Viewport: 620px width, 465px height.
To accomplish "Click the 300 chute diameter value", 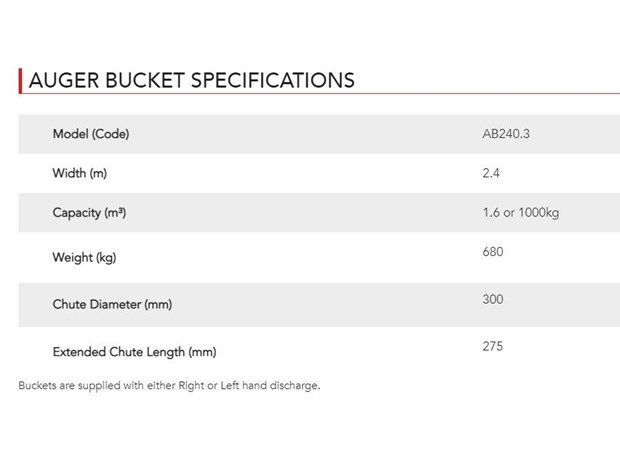I will pos(493,299).
